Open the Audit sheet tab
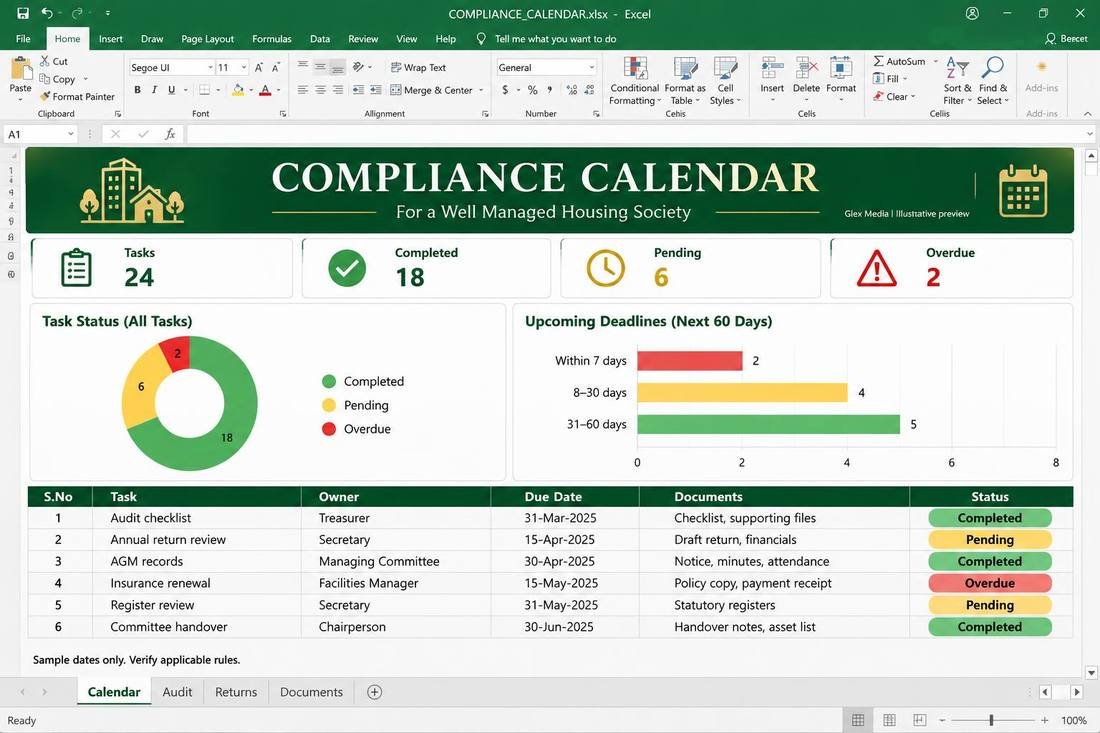The image size is (1100, 733). pyautogui.click(x=177, y=692)
